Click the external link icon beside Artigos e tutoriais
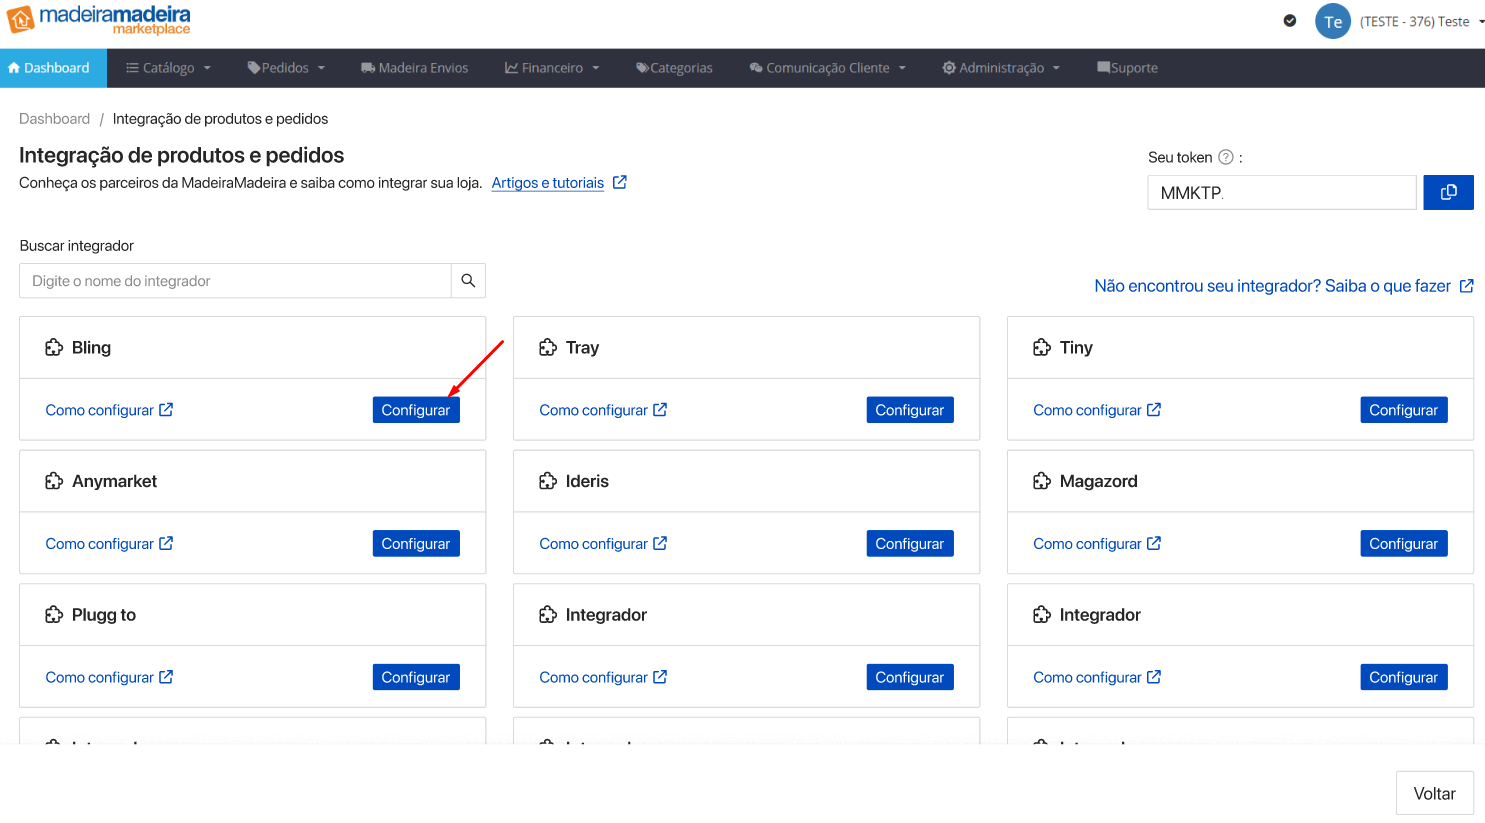Viewport: 1485px width, 823px height. point(620,182)
